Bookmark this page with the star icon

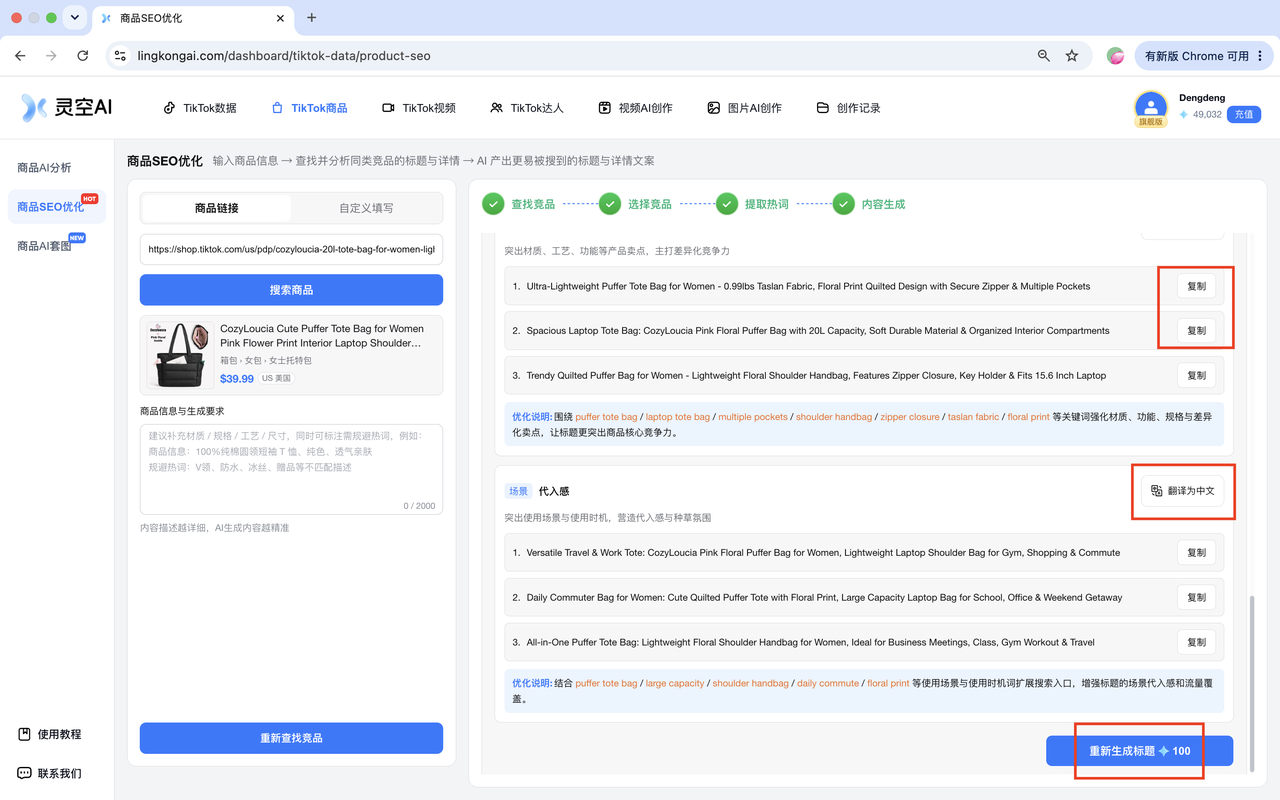pos(1072,56)
